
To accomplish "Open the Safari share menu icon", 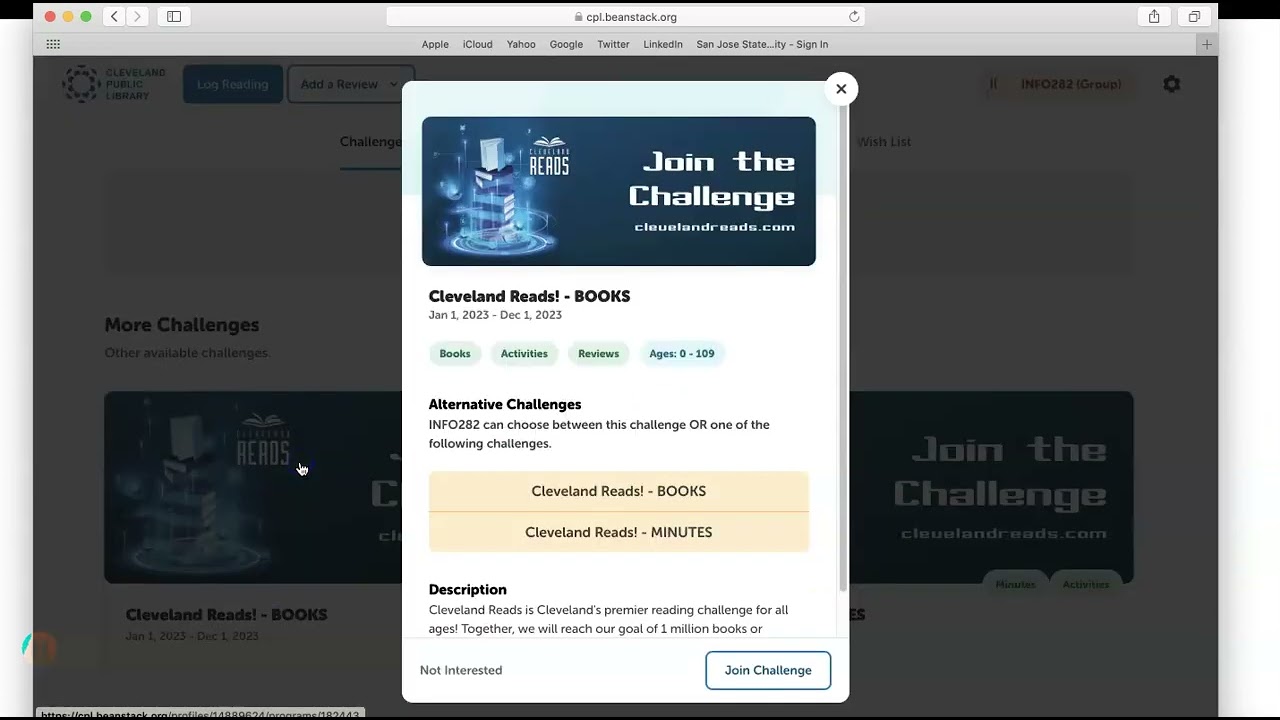I will [x=1154, y=16].
